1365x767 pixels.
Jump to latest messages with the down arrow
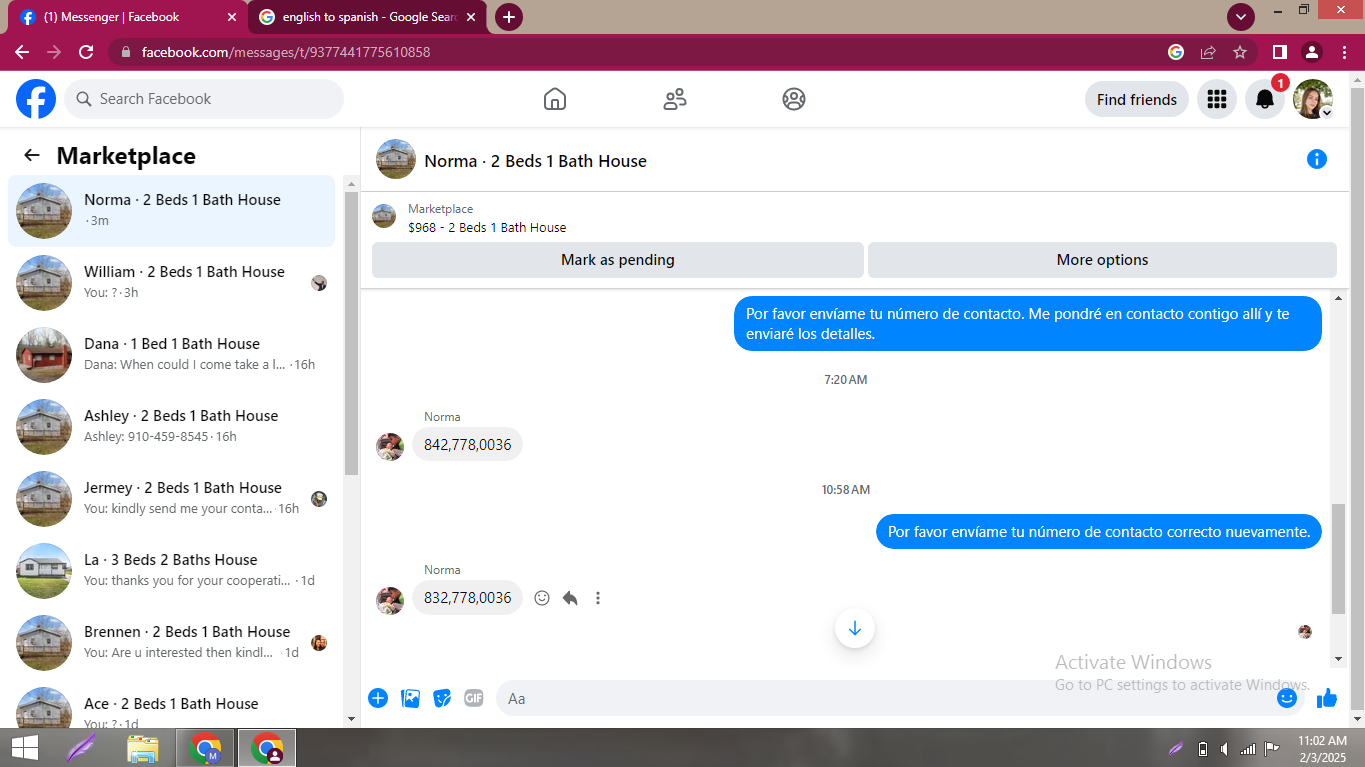pyautogui.click(x=855, y=629)
